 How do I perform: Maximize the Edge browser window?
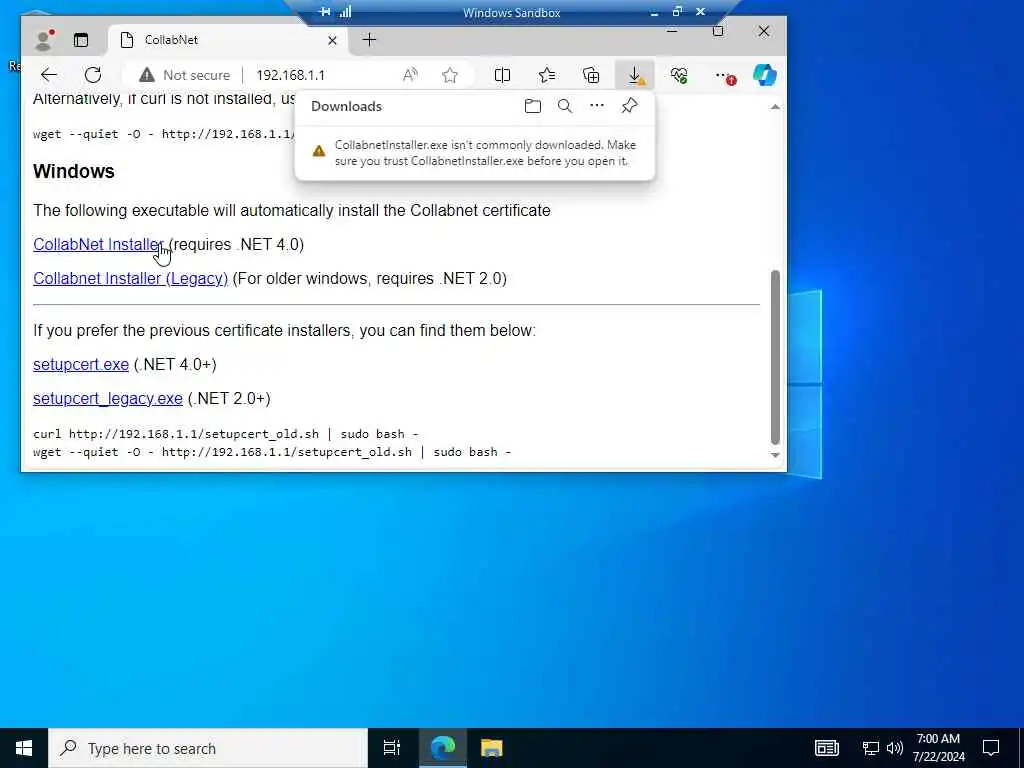click(x=718, y=31)
